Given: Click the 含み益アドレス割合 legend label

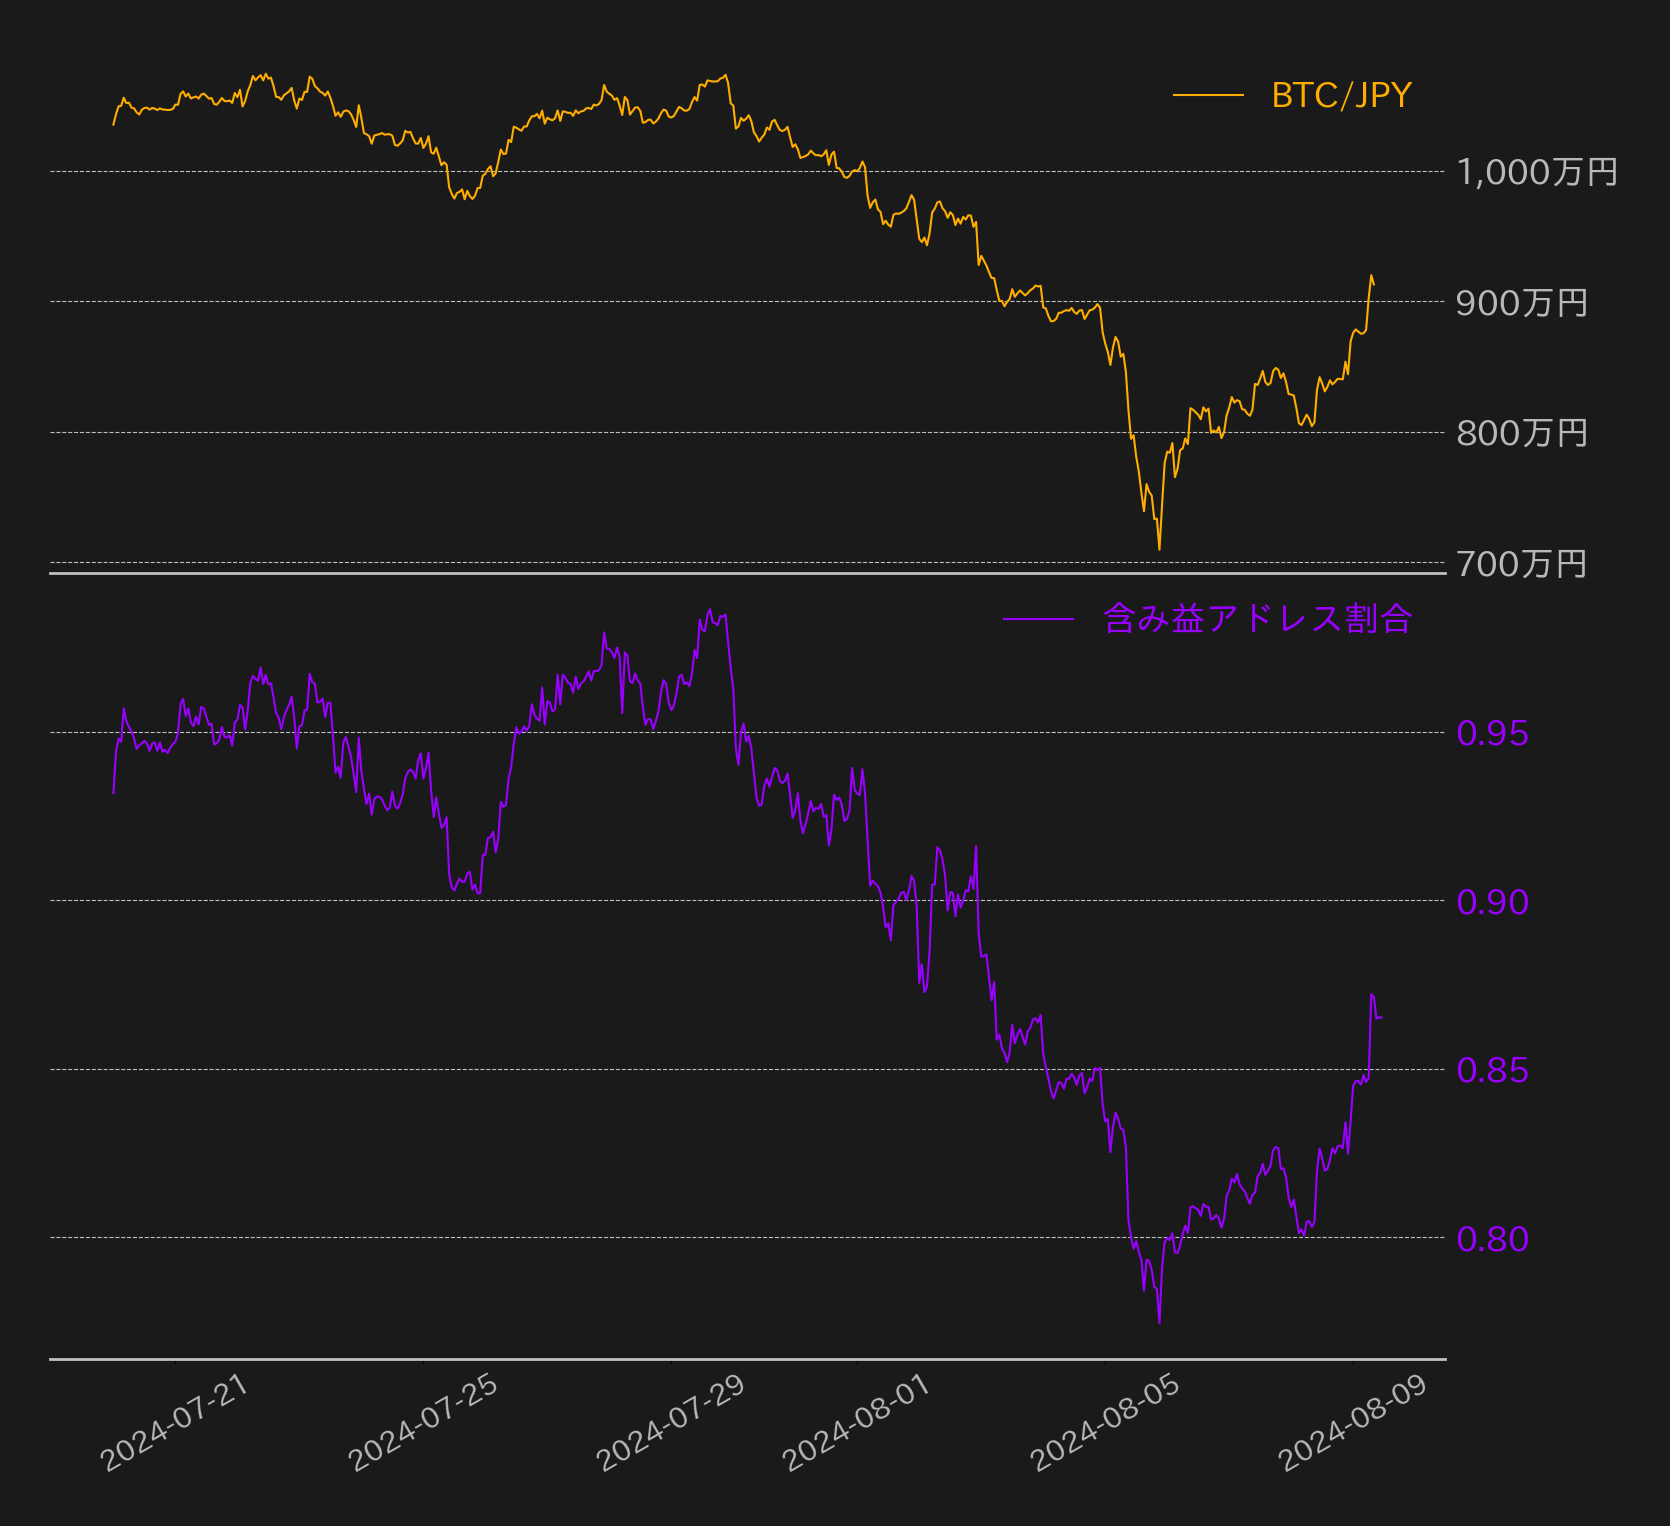Looking at the screenshot, I should click(1257, 619).
